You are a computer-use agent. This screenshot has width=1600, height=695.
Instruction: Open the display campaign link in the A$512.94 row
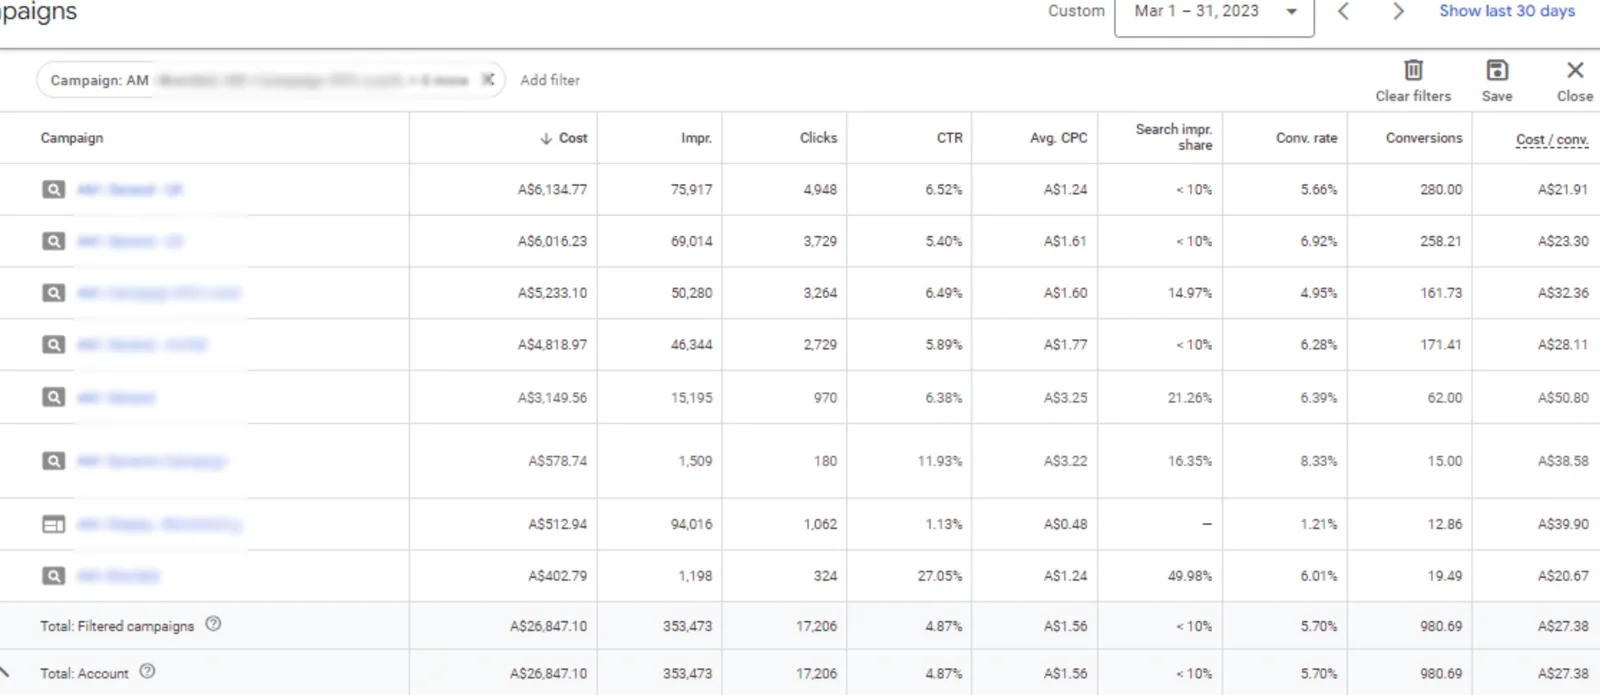[x=159, y=524]
